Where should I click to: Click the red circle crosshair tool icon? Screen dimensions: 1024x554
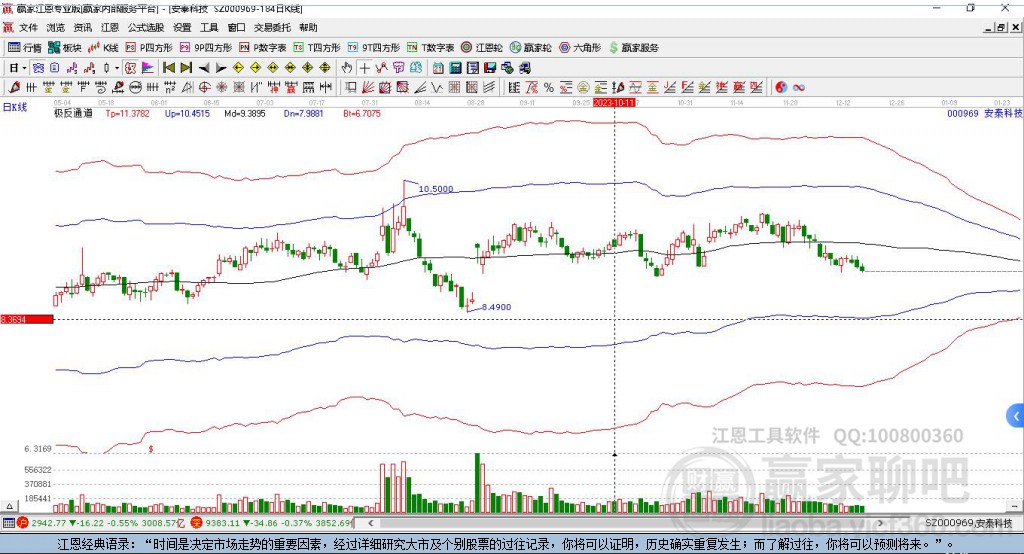coord(204,88)
